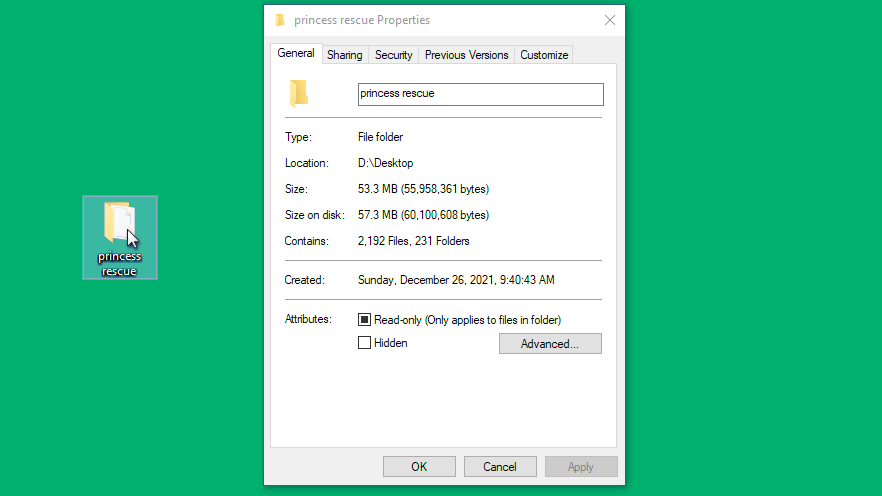Open the Advanced attributes dialog

click(x=550, y=344)
